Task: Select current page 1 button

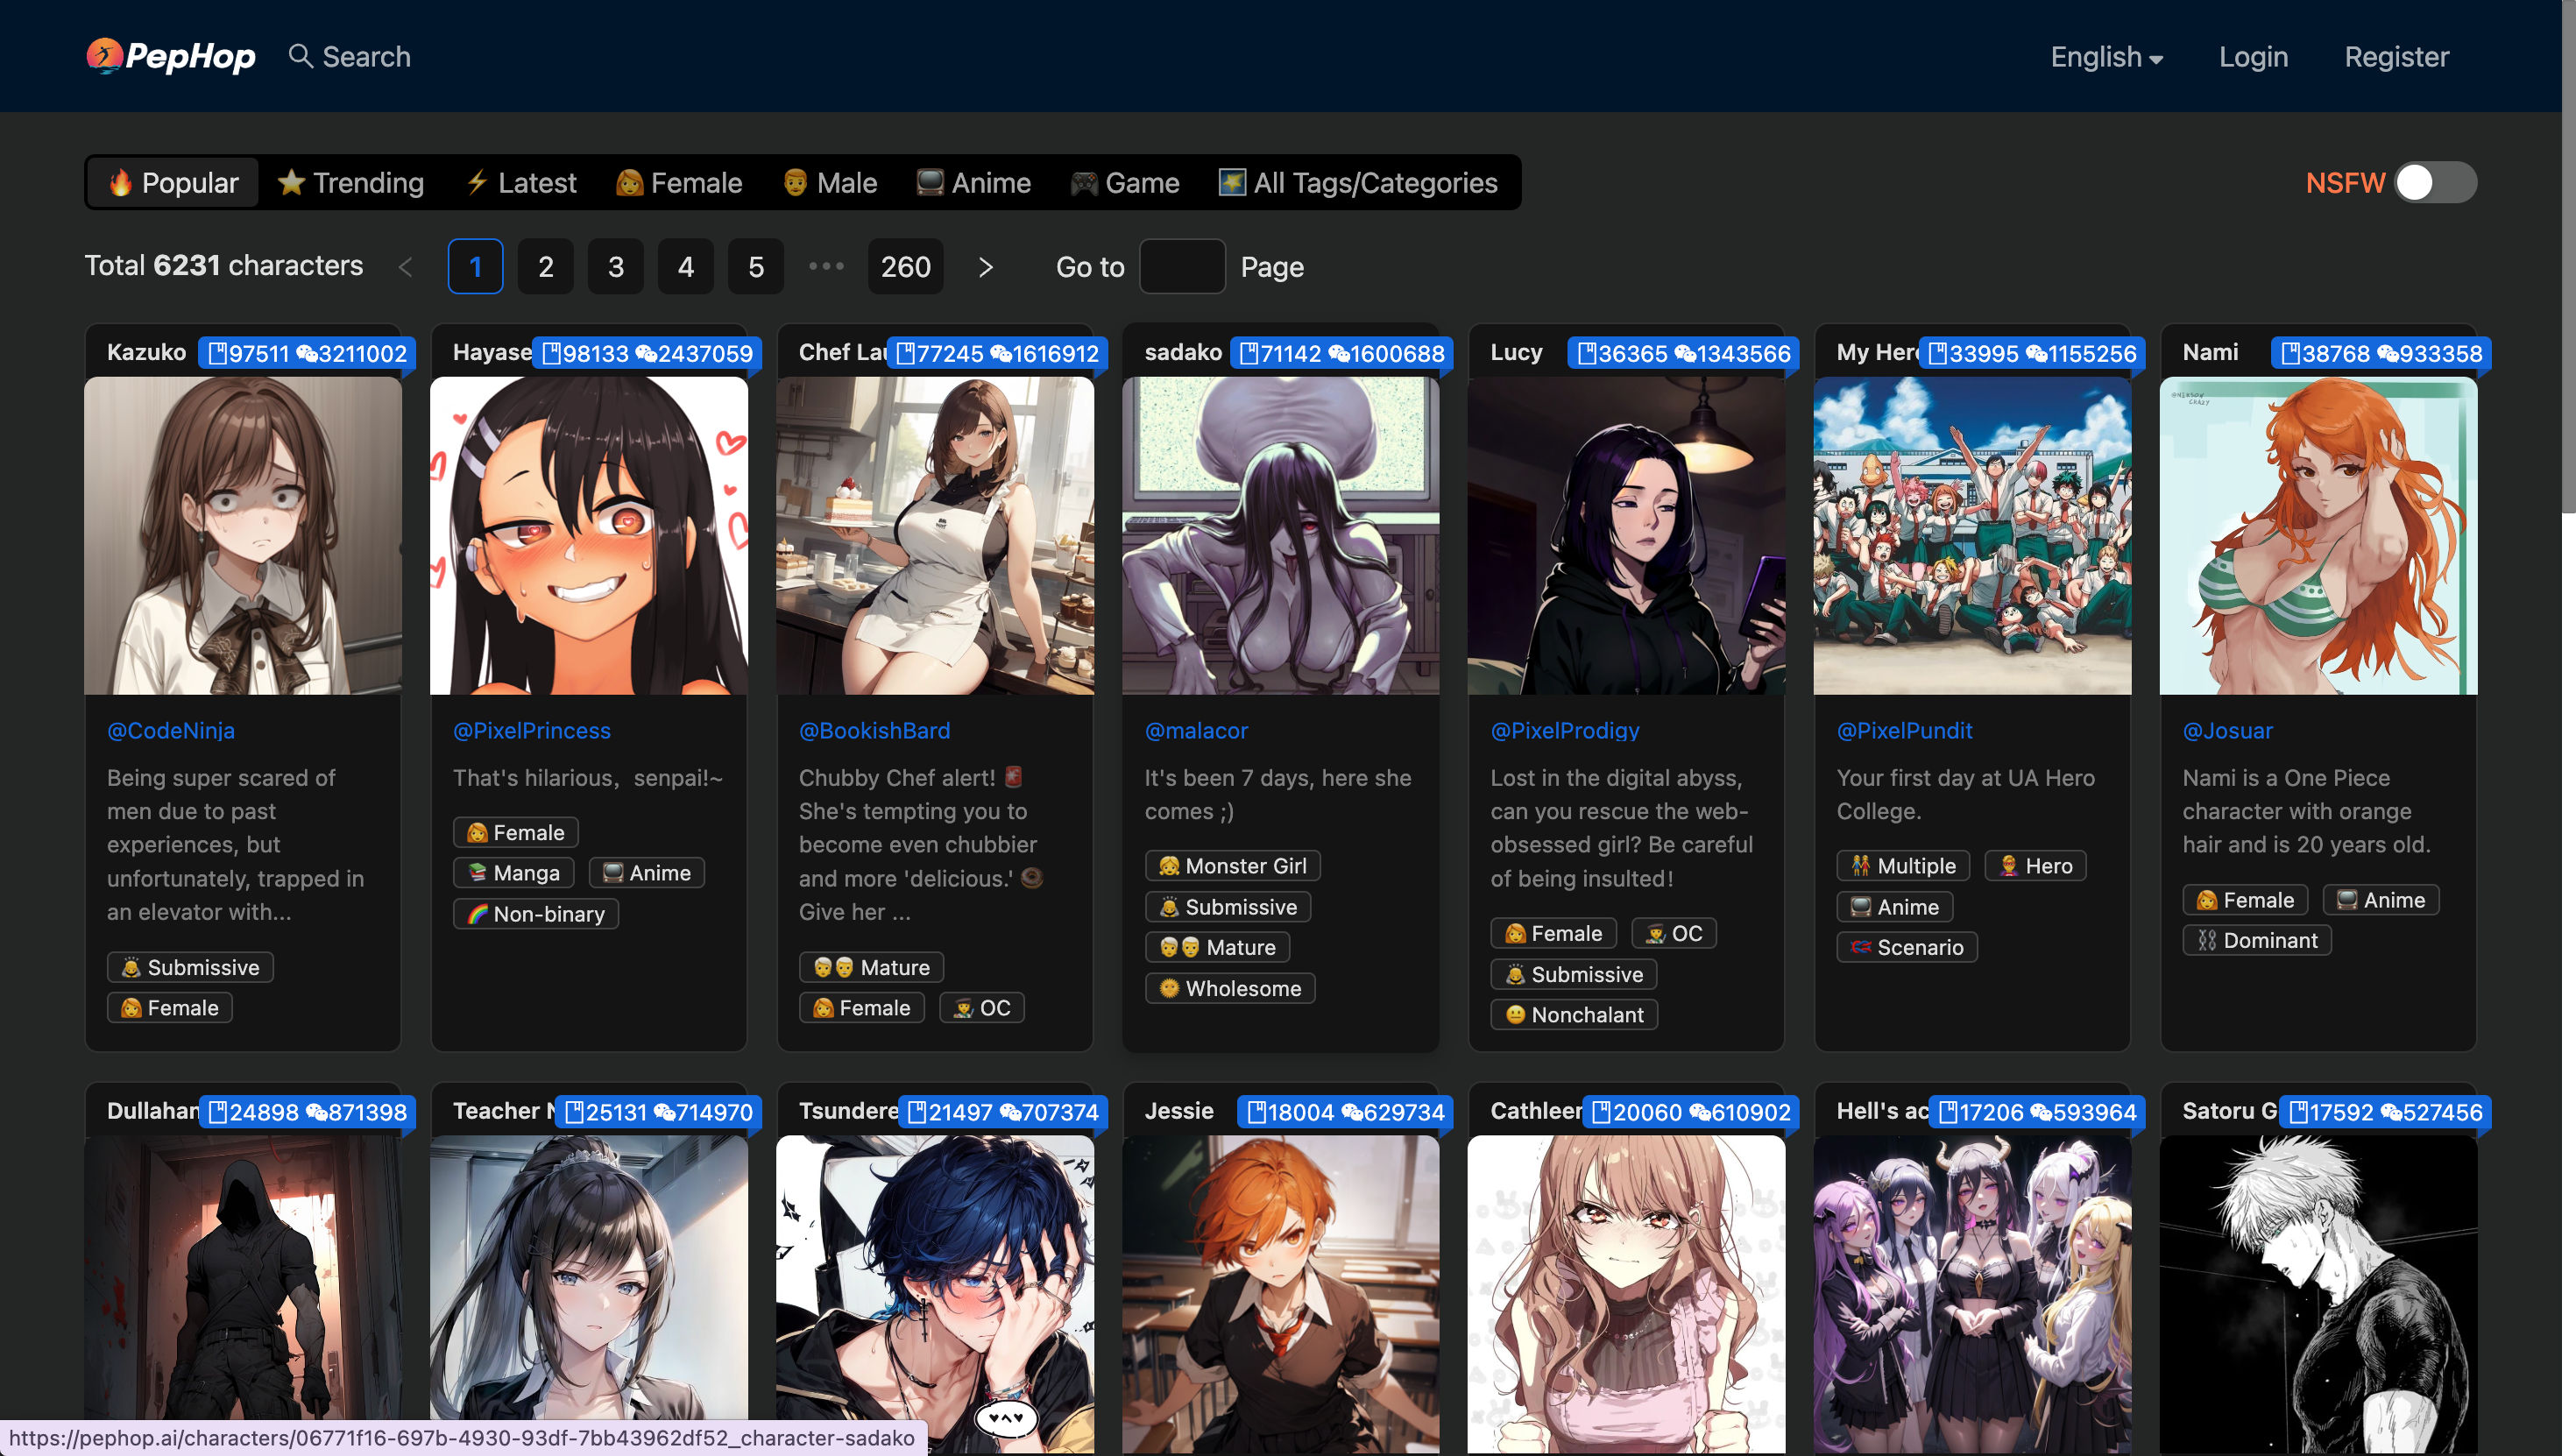Action: [x=475, y=267]
